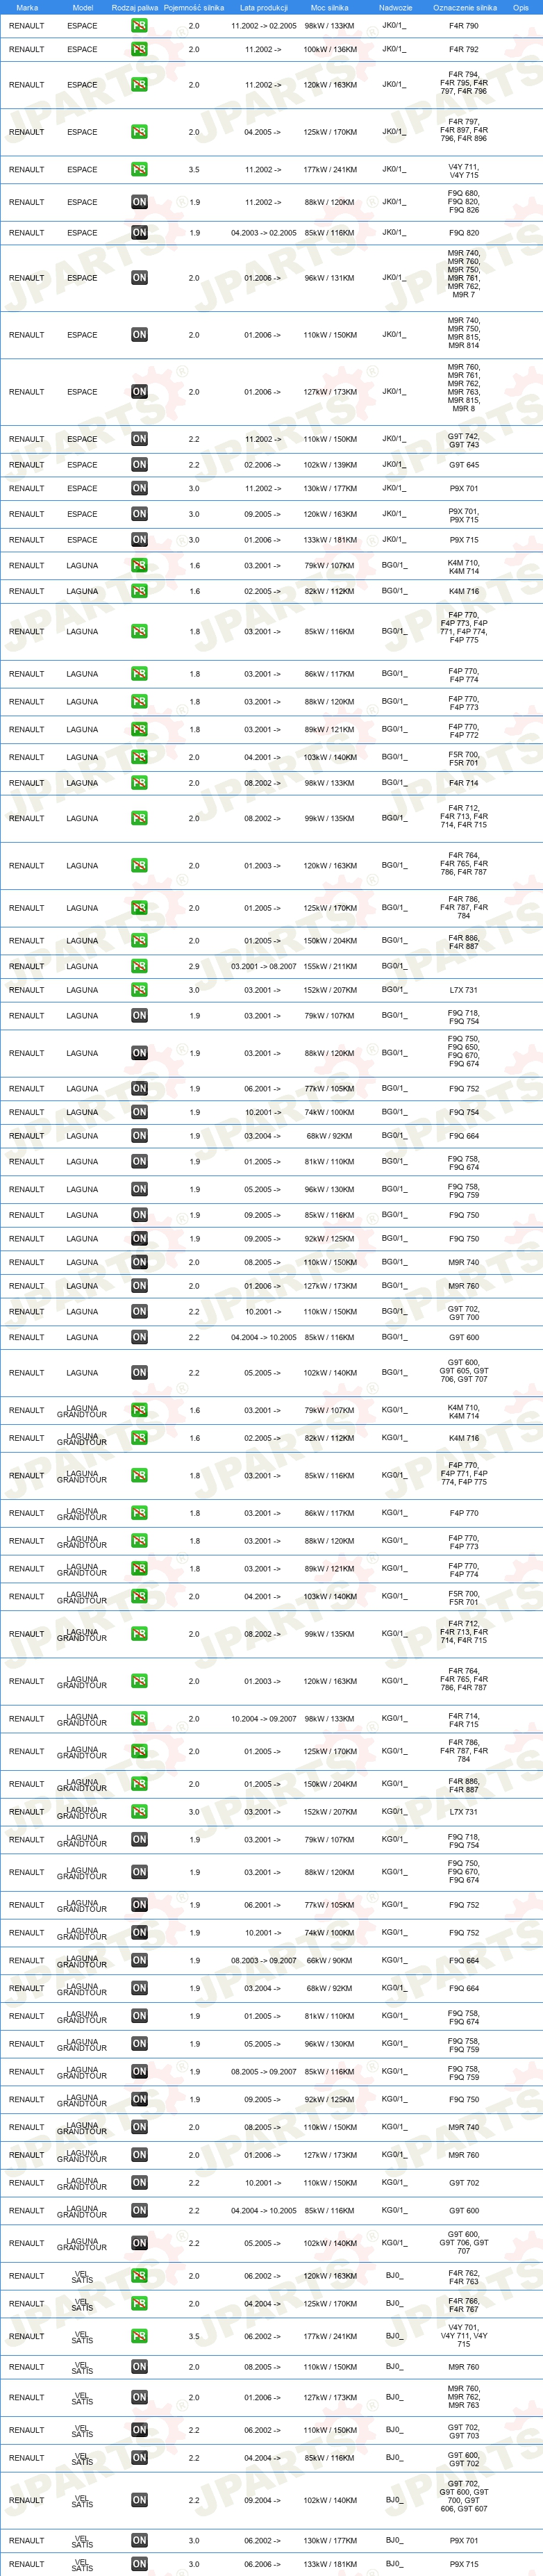Click the PB icon in the Laguna 2.9 155kW row
Image resolution: width=543 pixels, height=2576 pixels.
click(139, 967)
